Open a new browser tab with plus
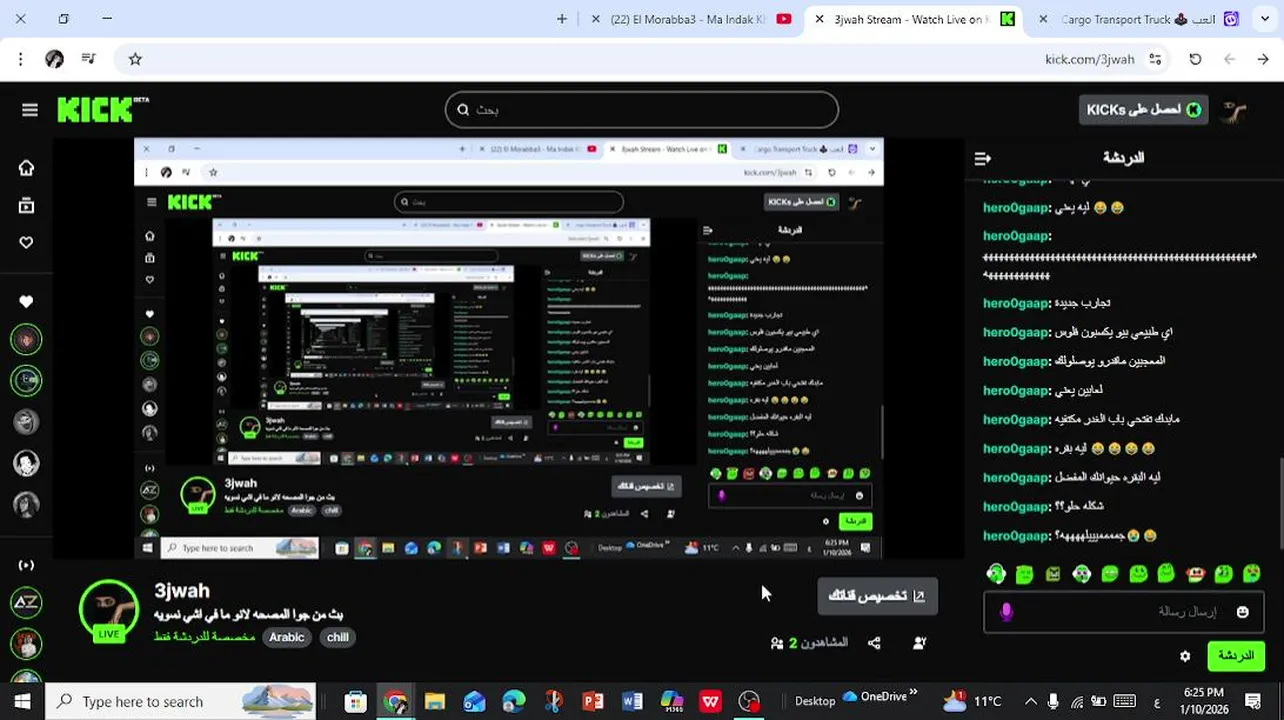Screen dimensions: 1284x720 (562, 19)
